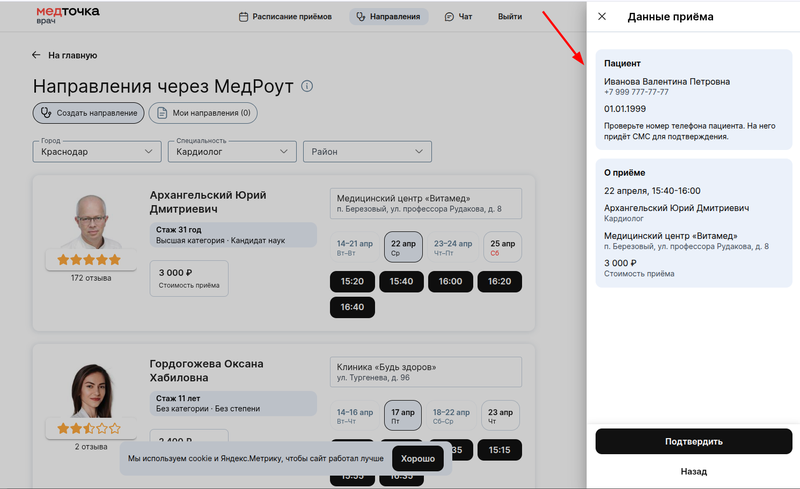Click the star rating of Гордогожева
The width and height of the screenshot is (800, 489).
tap(89, 428)
